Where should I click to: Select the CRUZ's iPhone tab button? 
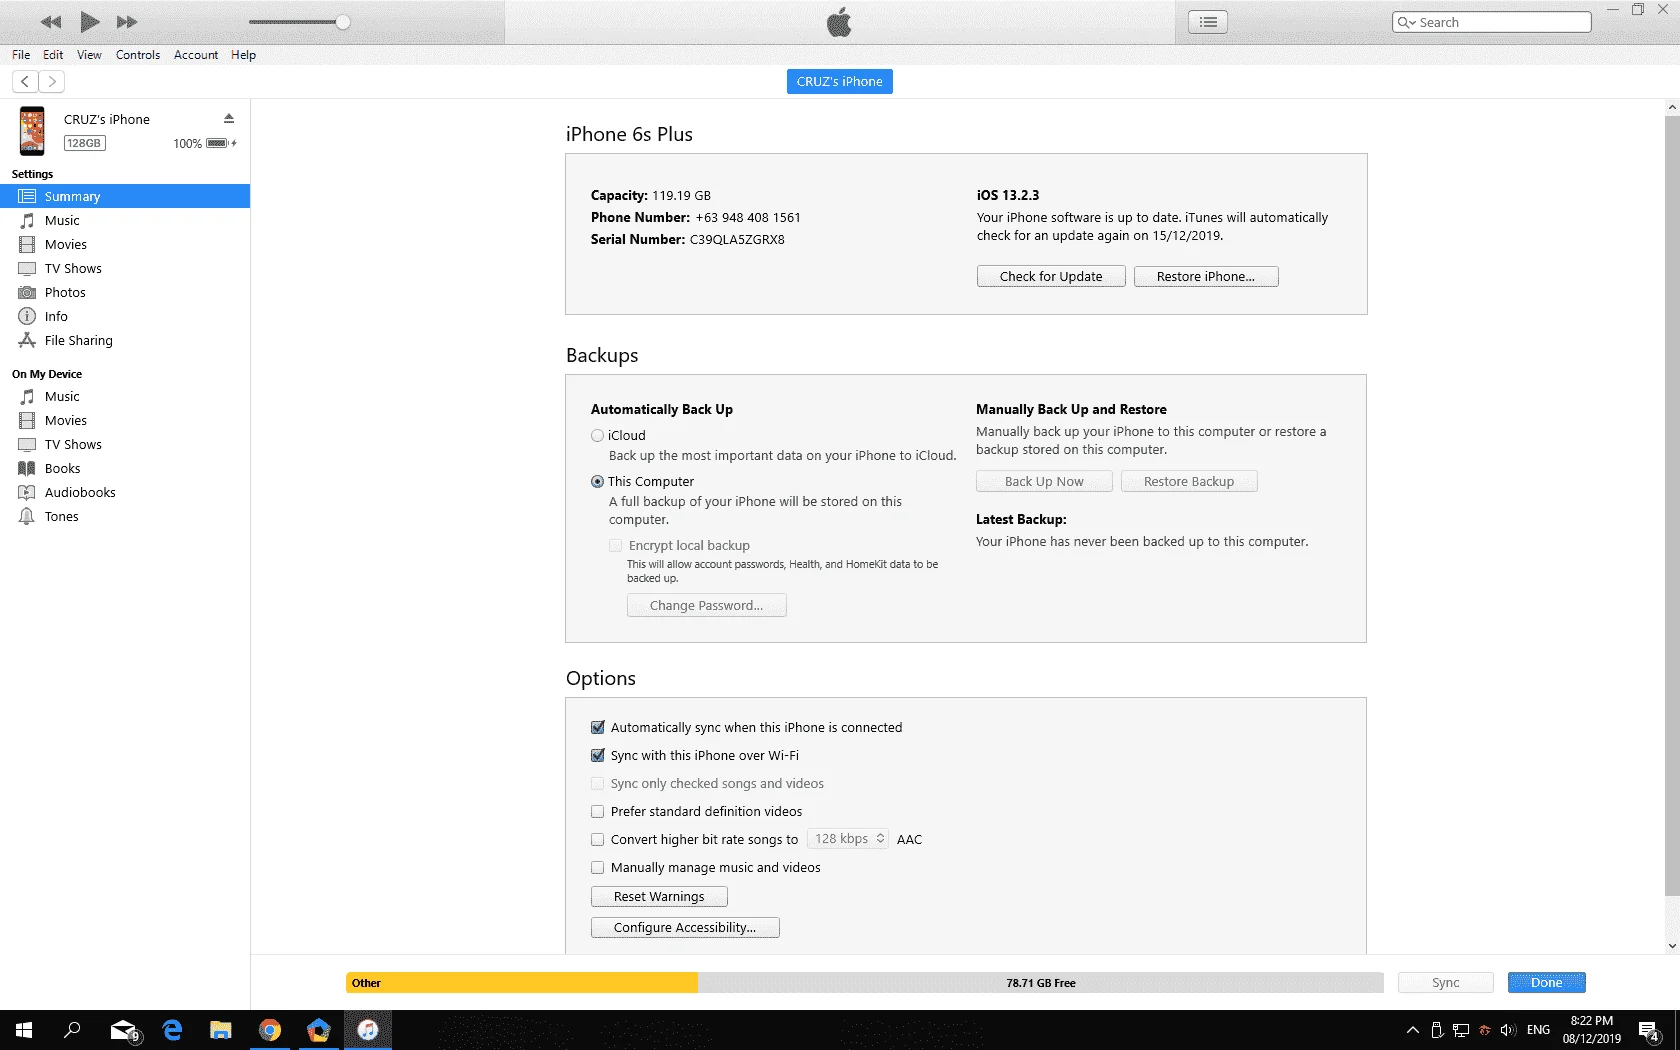coord(840,81)
